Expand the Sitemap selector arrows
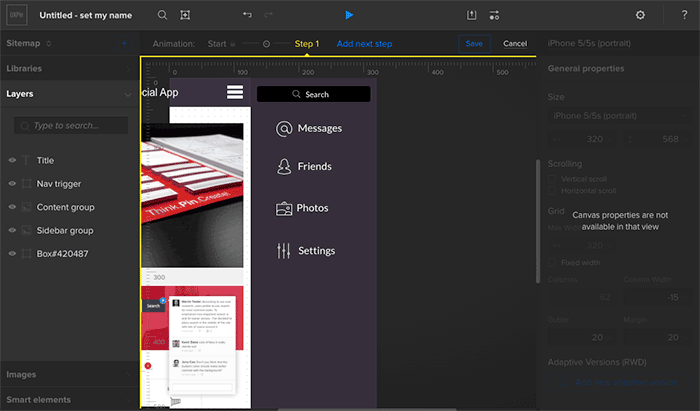Viewport: 700px width, 411px height. (x=49, y=43)
